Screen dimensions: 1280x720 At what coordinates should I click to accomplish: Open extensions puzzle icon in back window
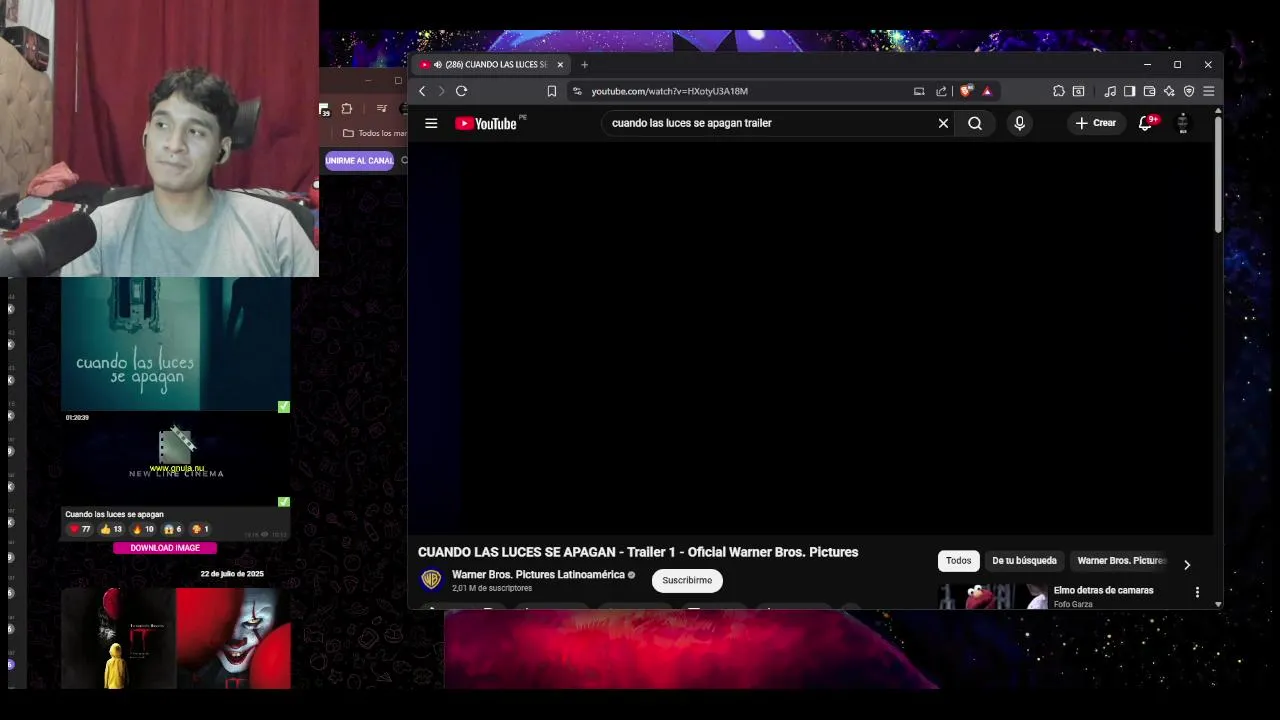(x=347, y=108)
